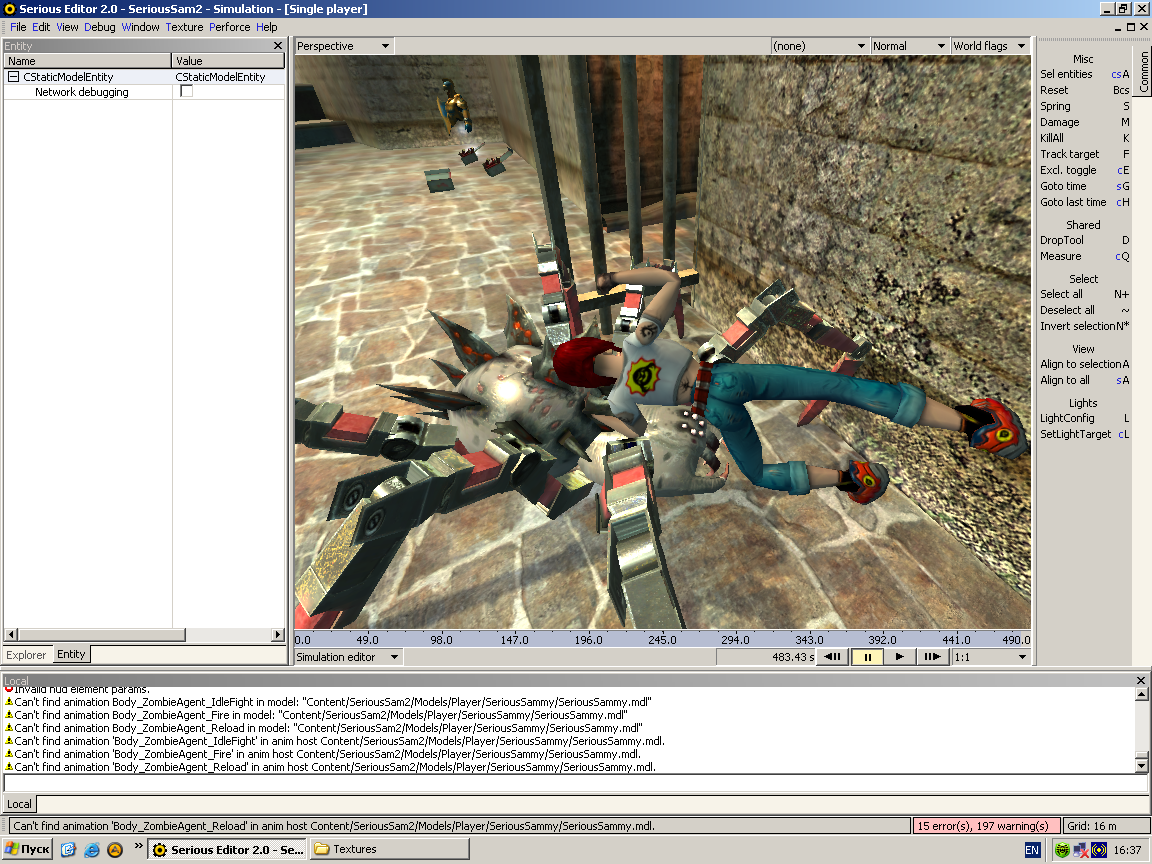Image resolution: width=1152 pixels, height=864 pixels.
Task: Click the console command input field
Action: pyautogui.click(x=575, y=784)
